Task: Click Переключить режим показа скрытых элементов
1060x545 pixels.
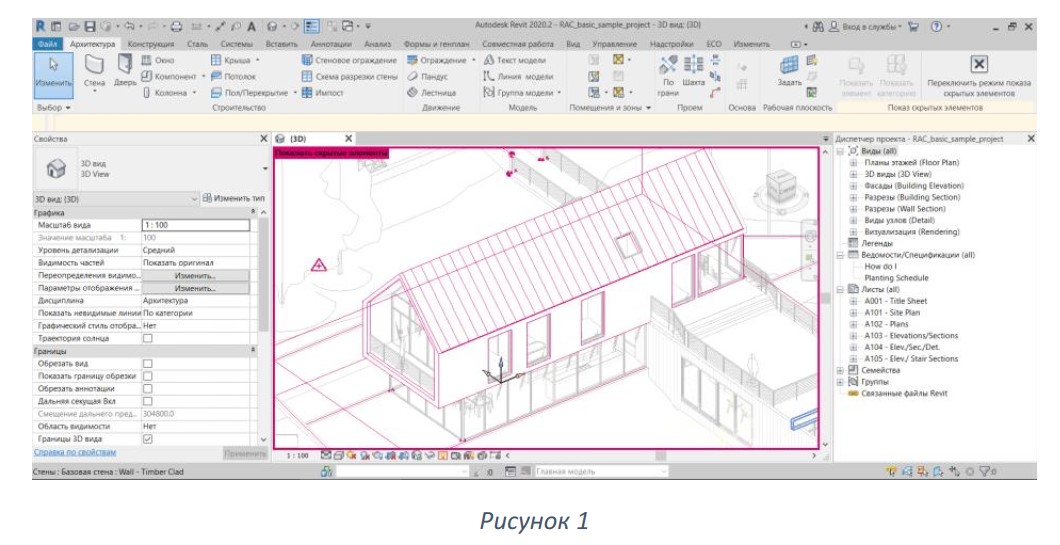Action: 978,75
